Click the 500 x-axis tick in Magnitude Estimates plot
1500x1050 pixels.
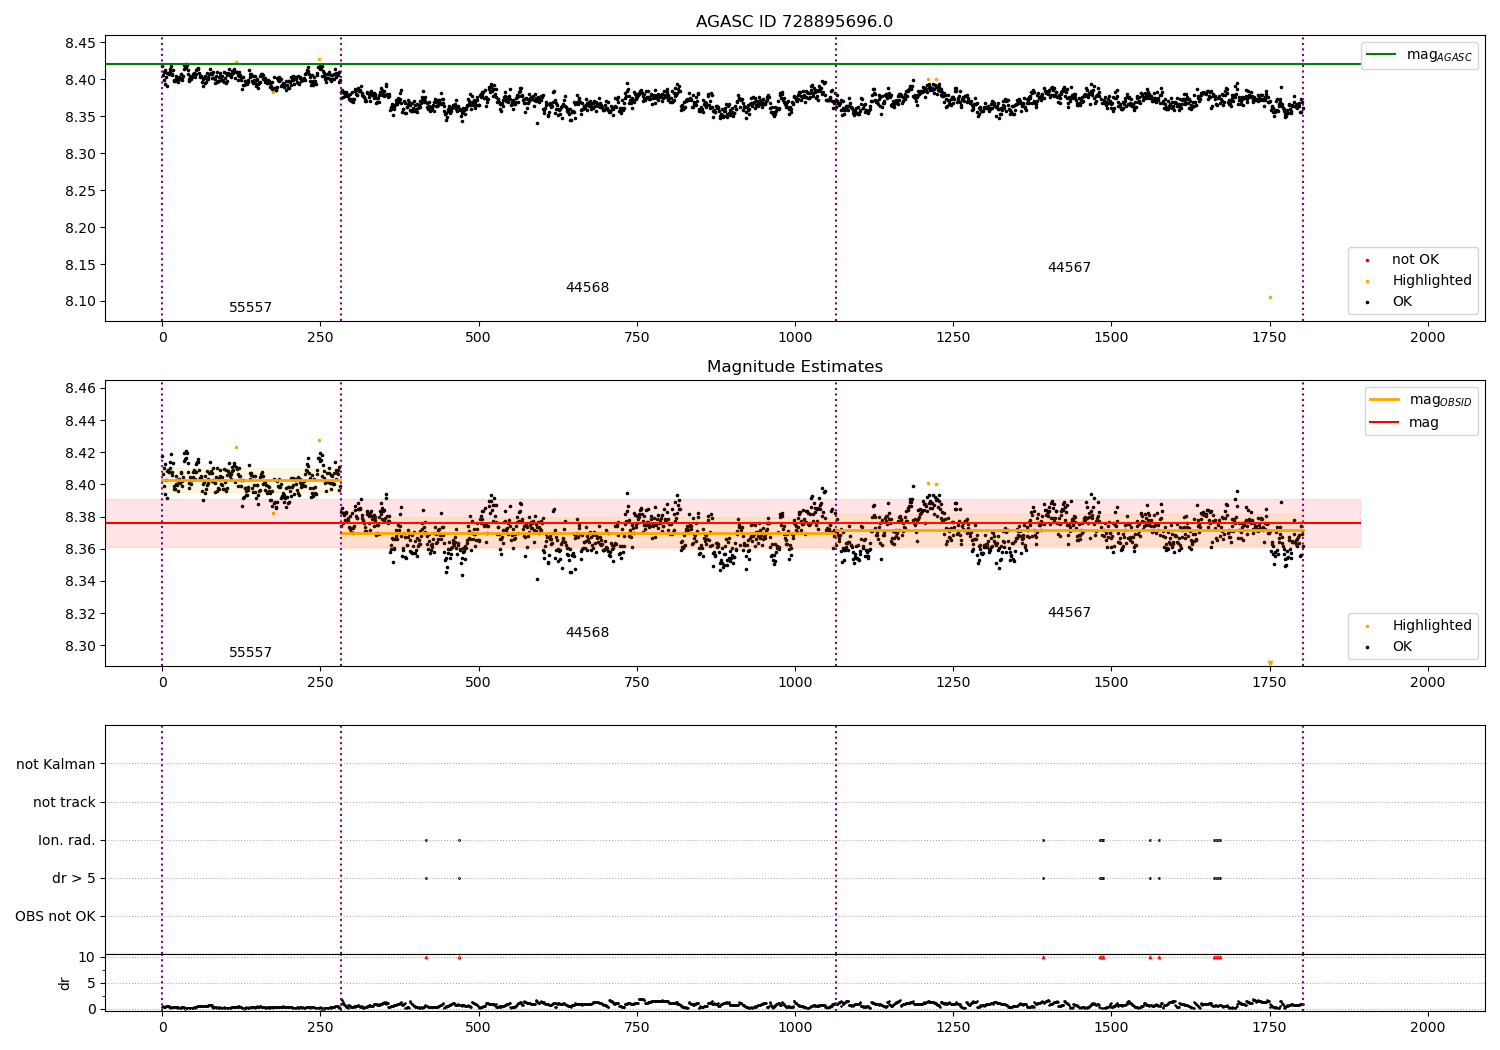(x=478, y=683)
